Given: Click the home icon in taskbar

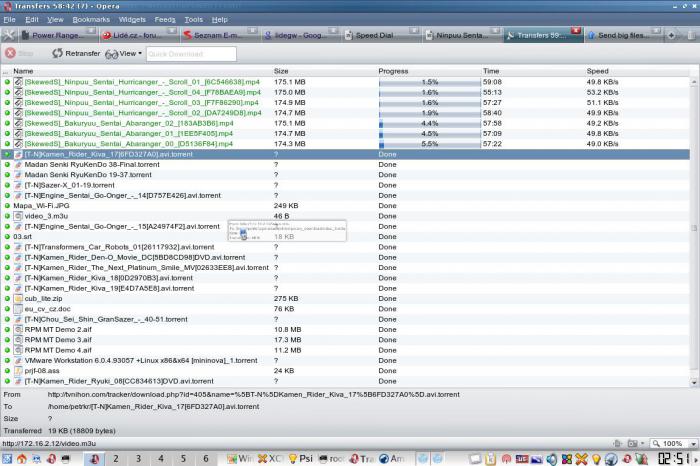Looking at the screenshot, I should [x=21, y=459].
